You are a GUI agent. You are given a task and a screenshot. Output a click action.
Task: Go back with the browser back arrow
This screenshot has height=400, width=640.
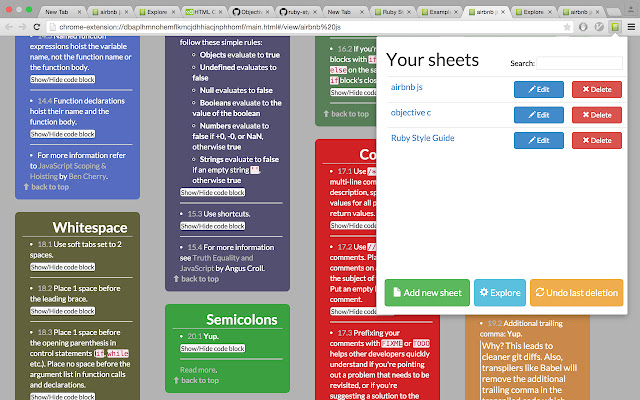click(x=9, y=27)
